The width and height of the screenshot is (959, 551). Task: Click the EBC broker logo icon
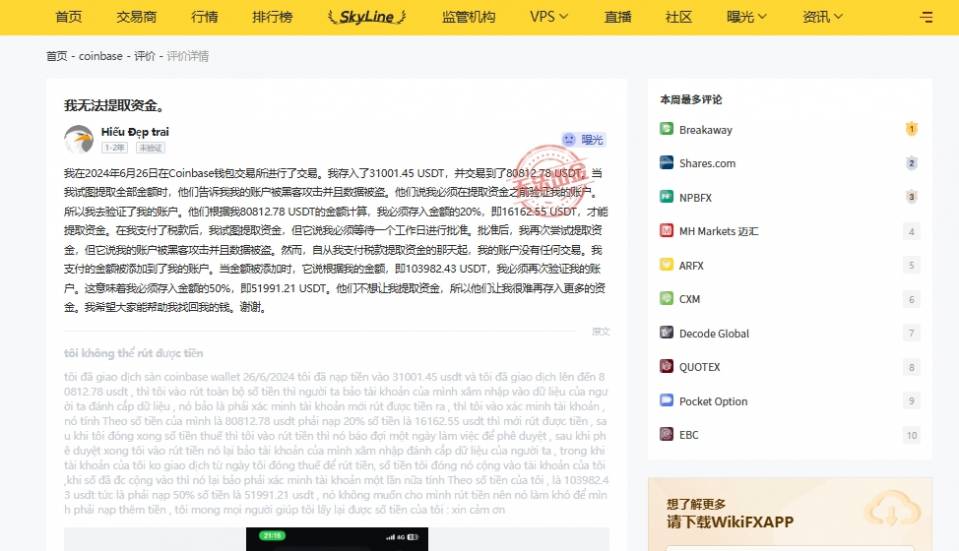coord(667,434)
